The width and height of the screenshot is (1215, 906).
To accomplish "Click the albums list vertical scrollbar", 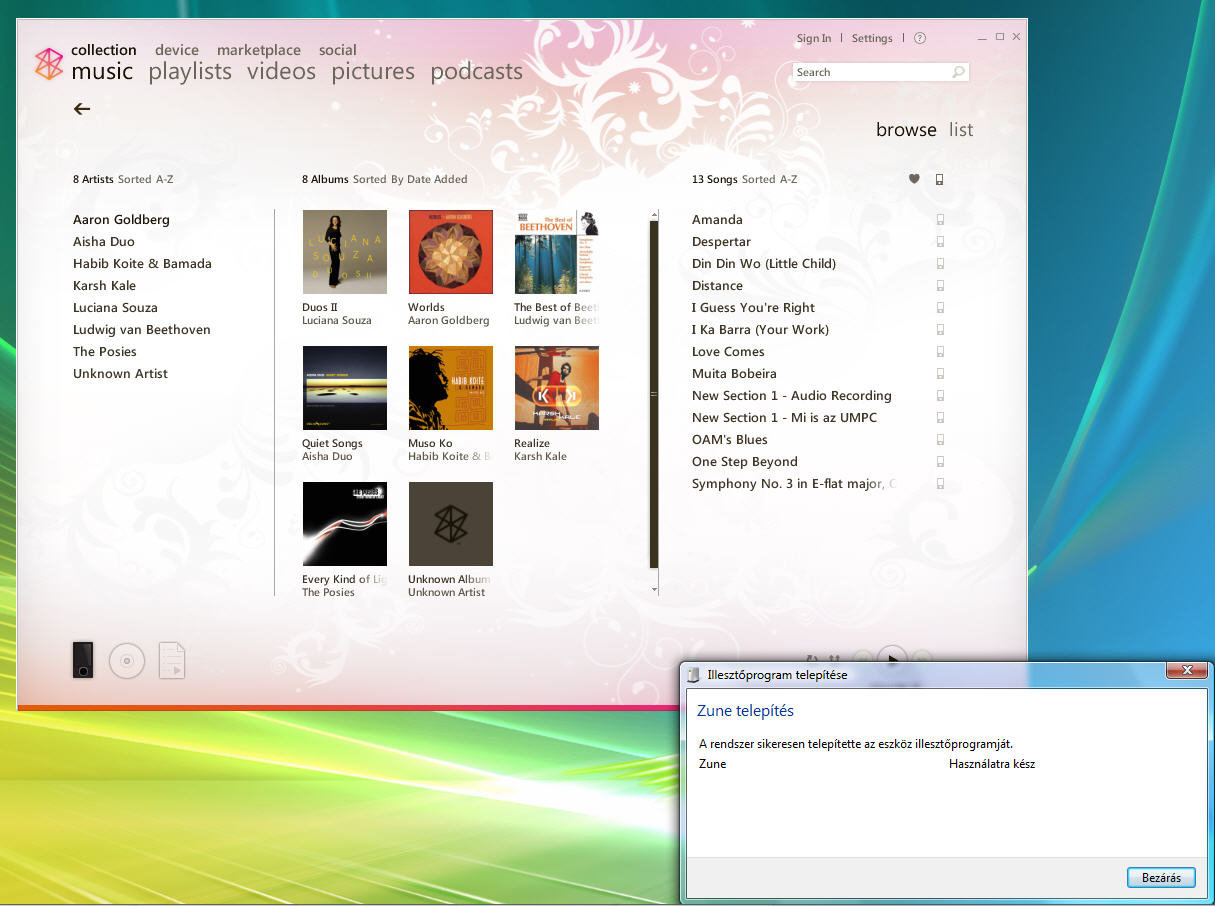I will point(654,400).
